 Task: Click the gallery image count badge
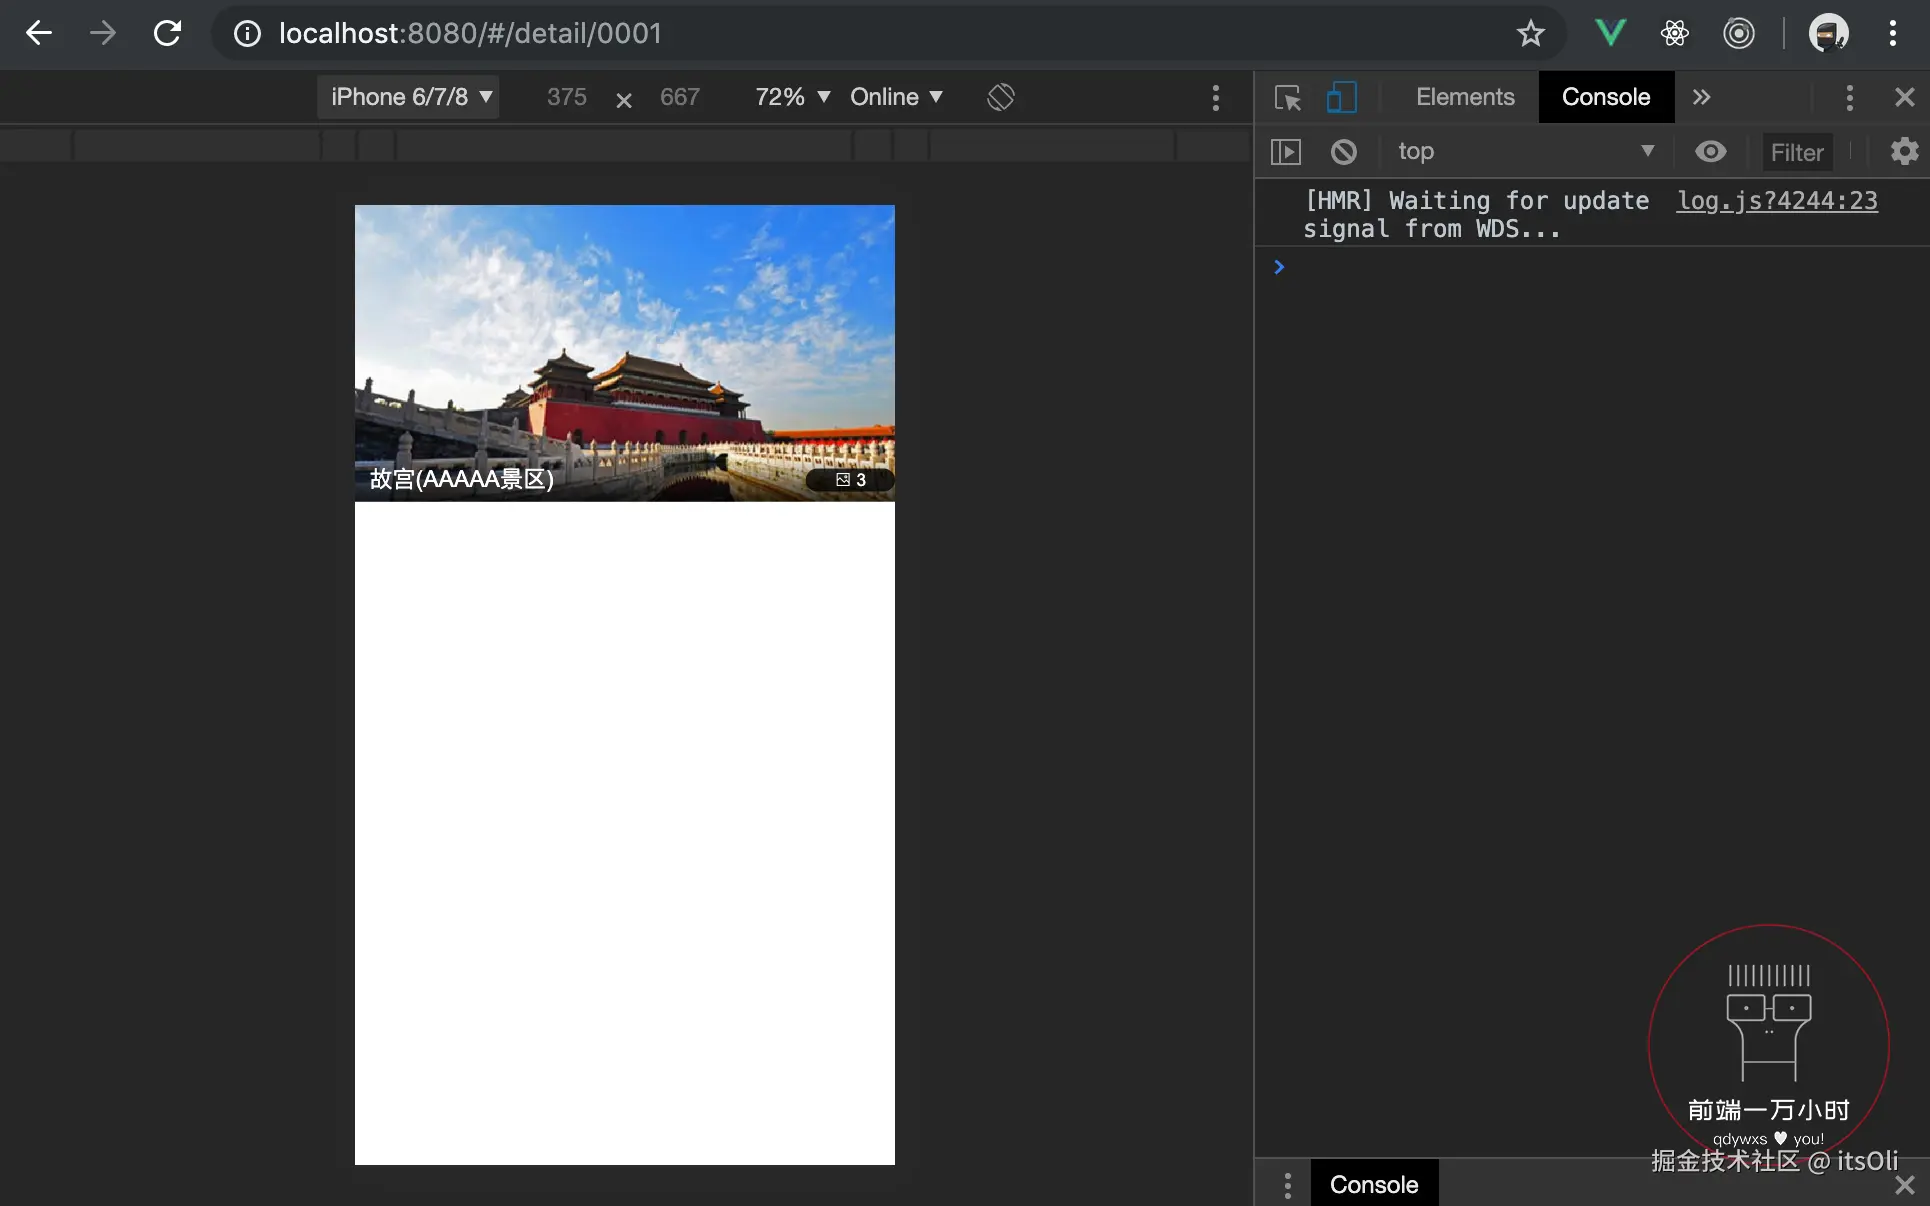pos(850,480)
